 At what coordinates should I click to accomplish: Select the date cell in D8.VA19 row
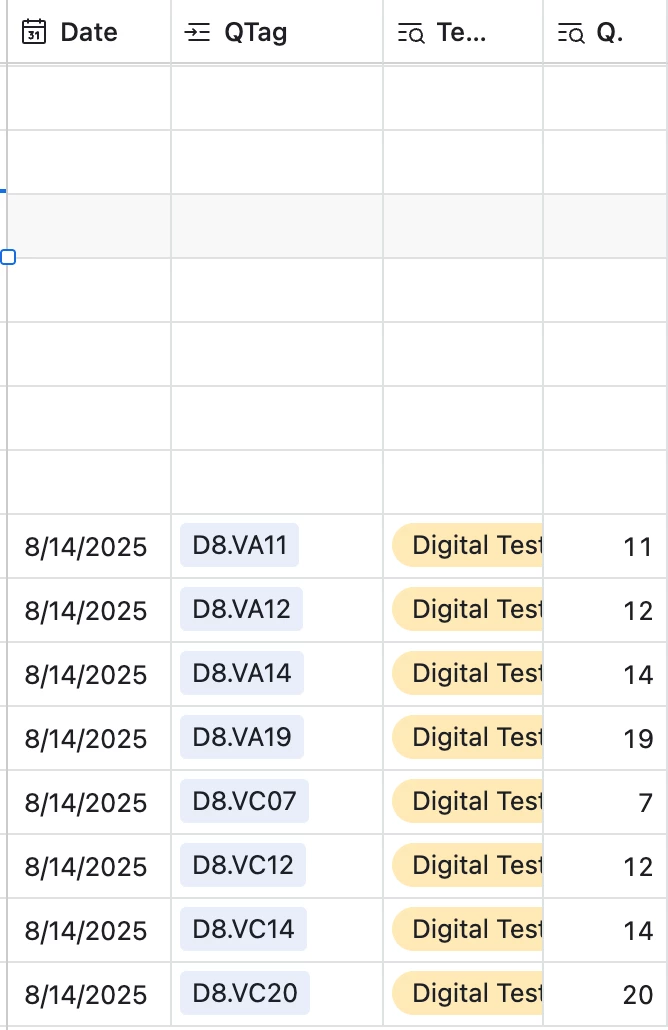click(89, 738)
